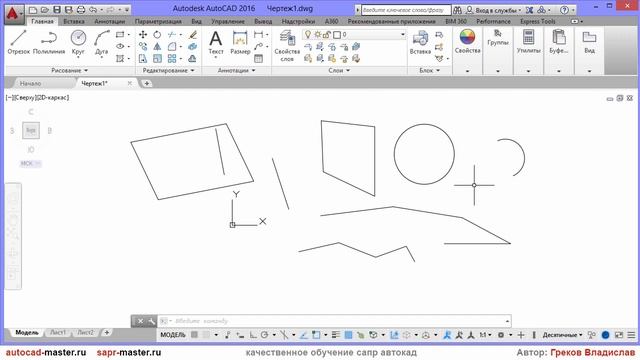Viewport: 640px width, 360px height.
Task: Expand the Рисование panel
Action: coord(69,70)
